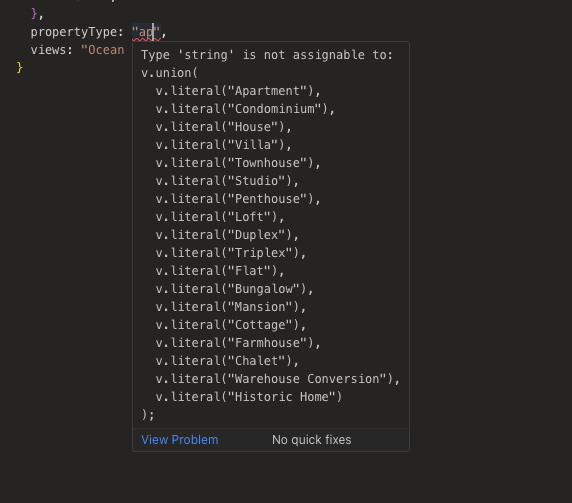Screen dimensions: 572x503
Task: Click the Duplex literal line
Action: click(227, 235)
